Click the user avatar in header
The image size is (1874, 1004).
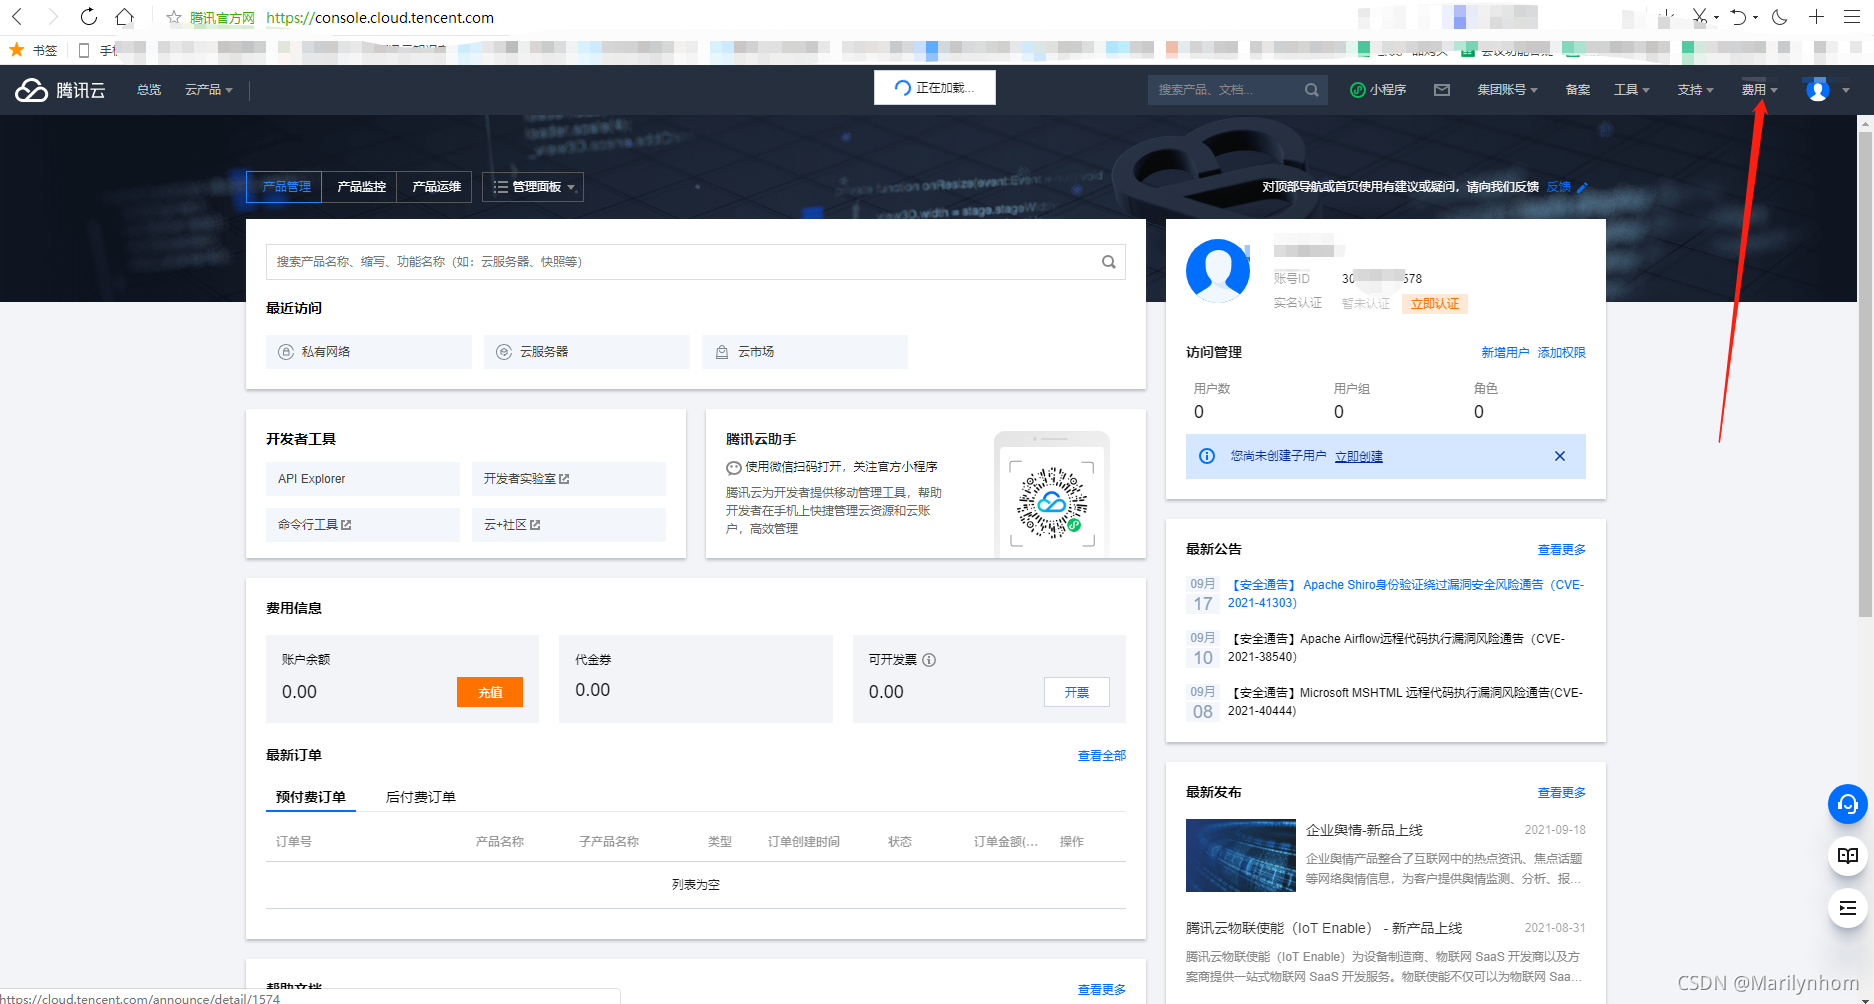[1818, 90]
